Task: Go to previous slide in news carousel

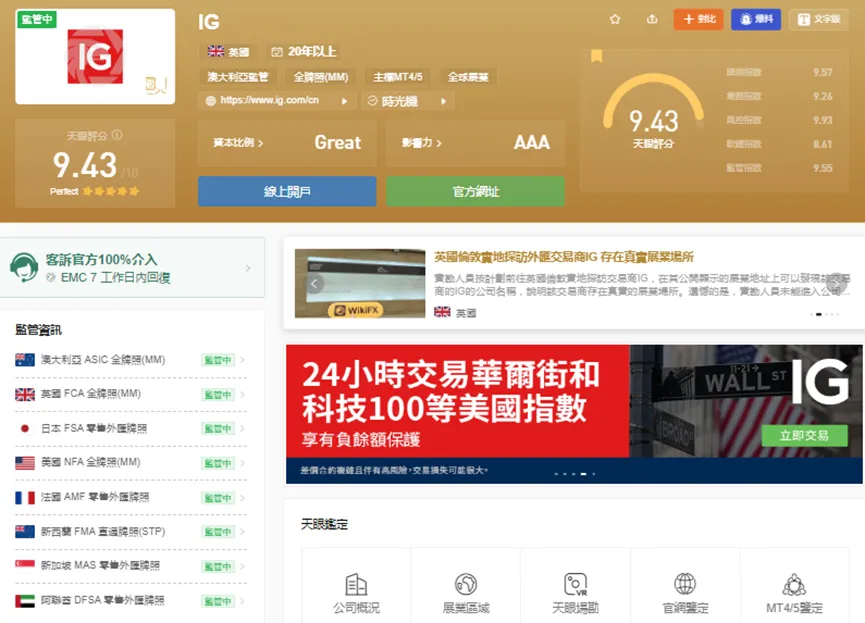Action: tap(314, 284)
